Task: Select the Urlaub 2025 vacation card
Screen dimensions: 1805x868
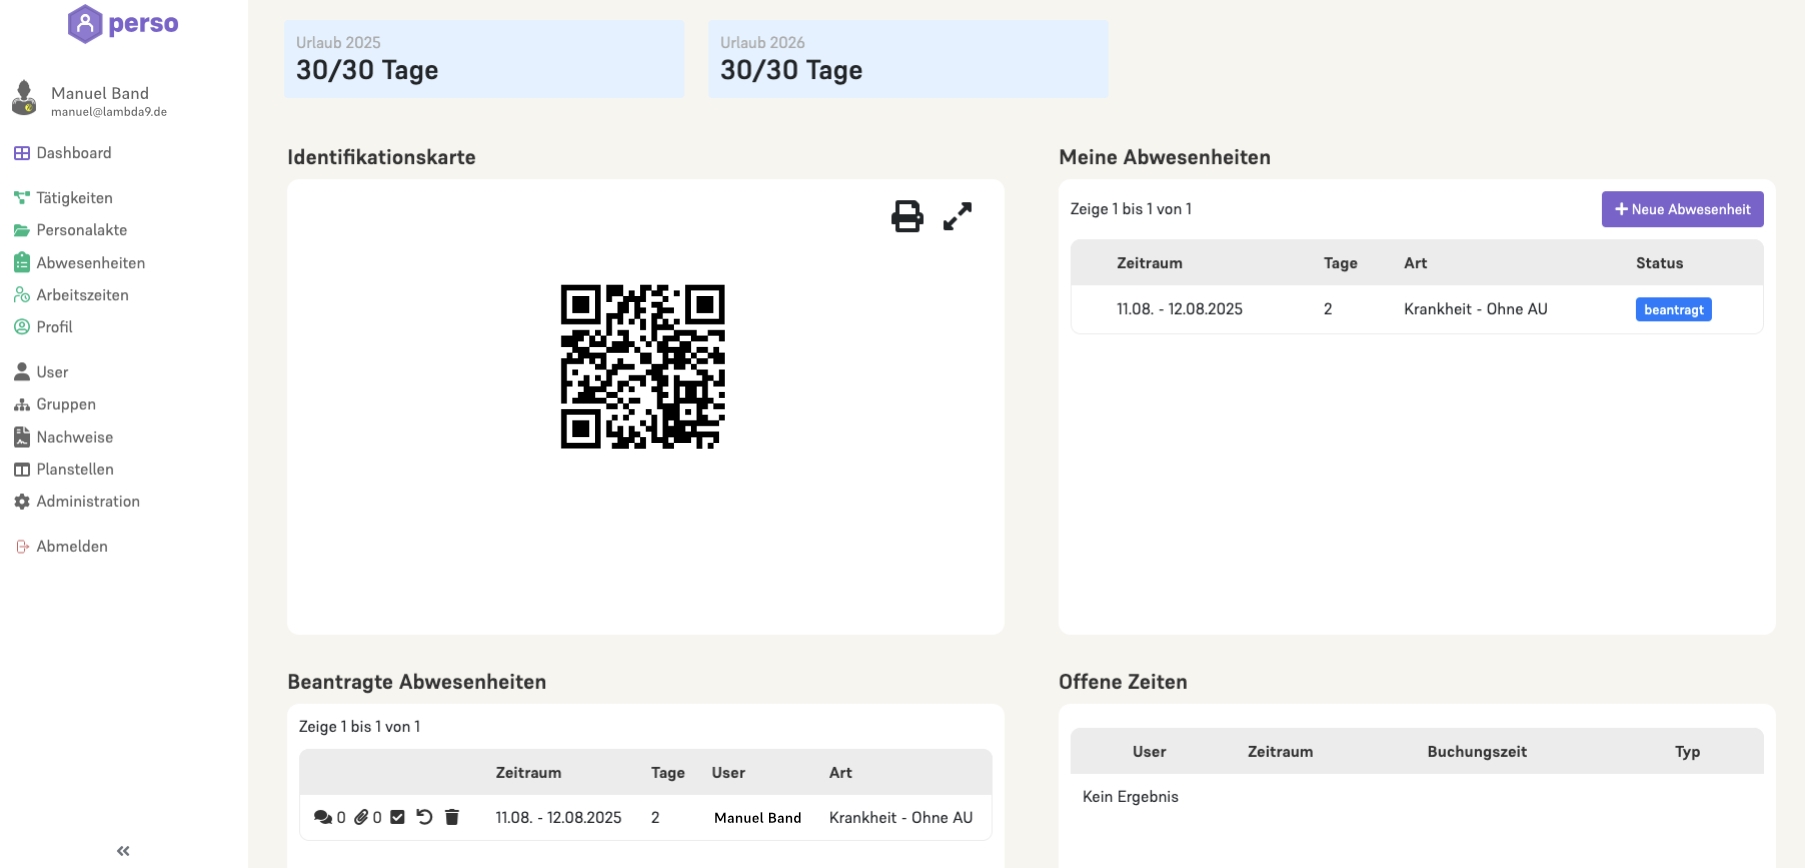Action: (x=484, y=59)
